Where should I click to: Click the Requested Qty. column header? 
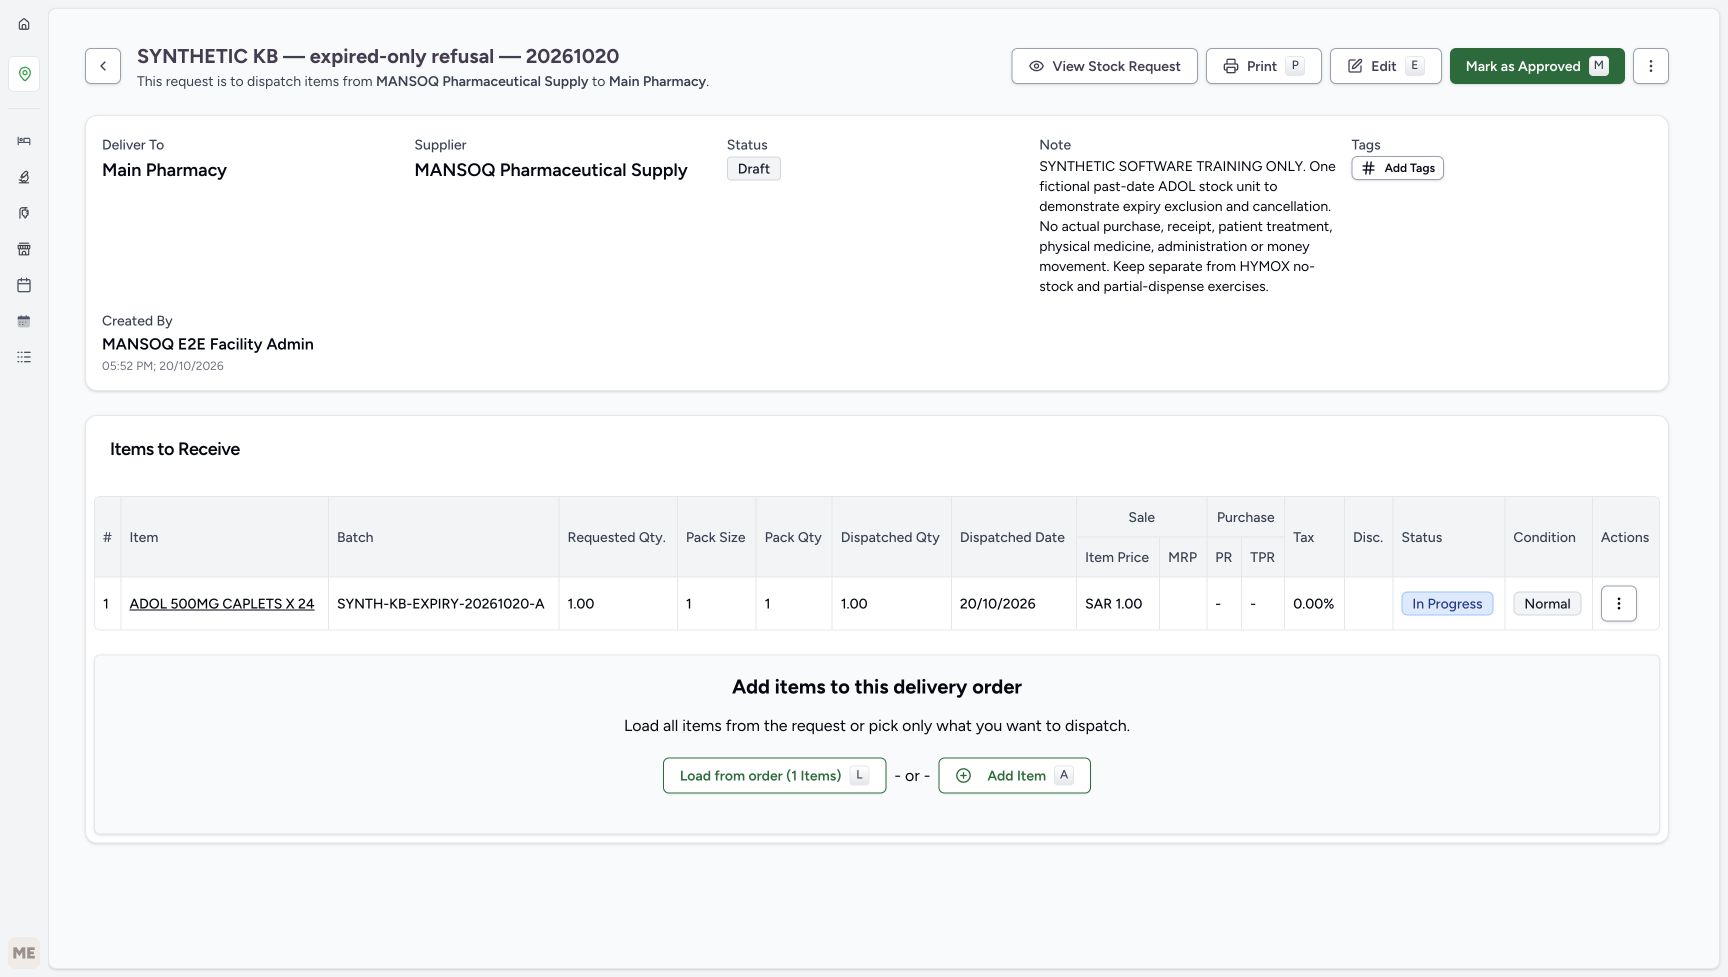pos(616,537)
